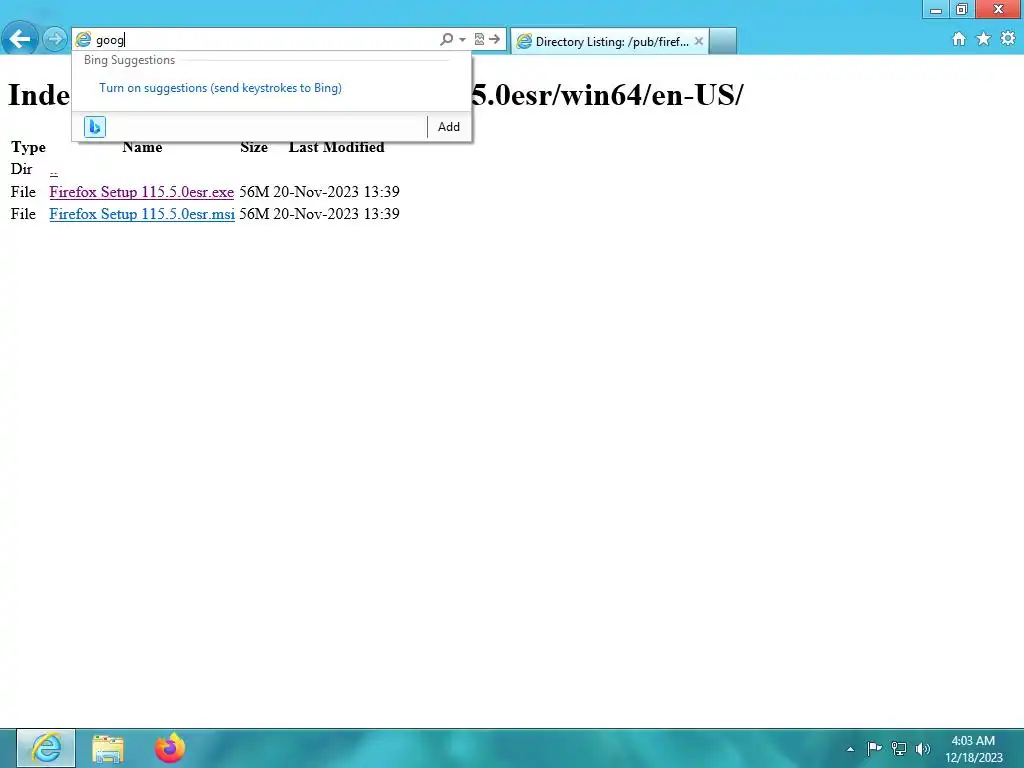Download Firefox Setup 115.5.0esr.msi
The width and height of the screenshot is (1024, 768).
(142, 214)
